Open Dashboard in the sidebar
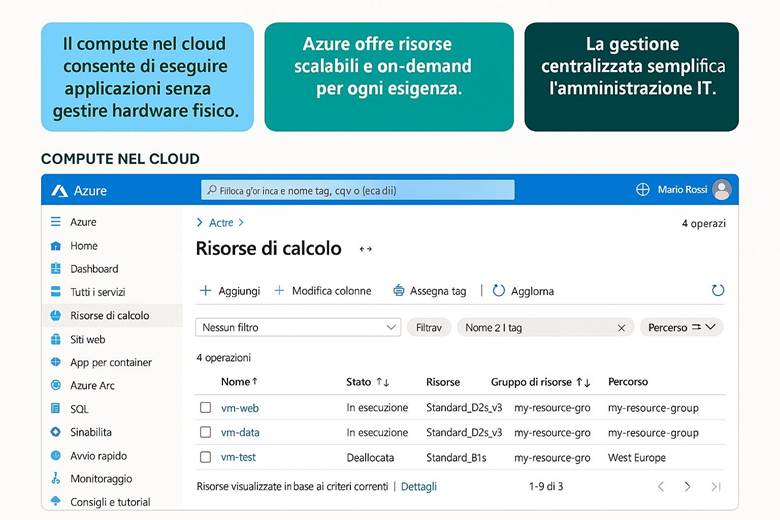 pos(94,269)
